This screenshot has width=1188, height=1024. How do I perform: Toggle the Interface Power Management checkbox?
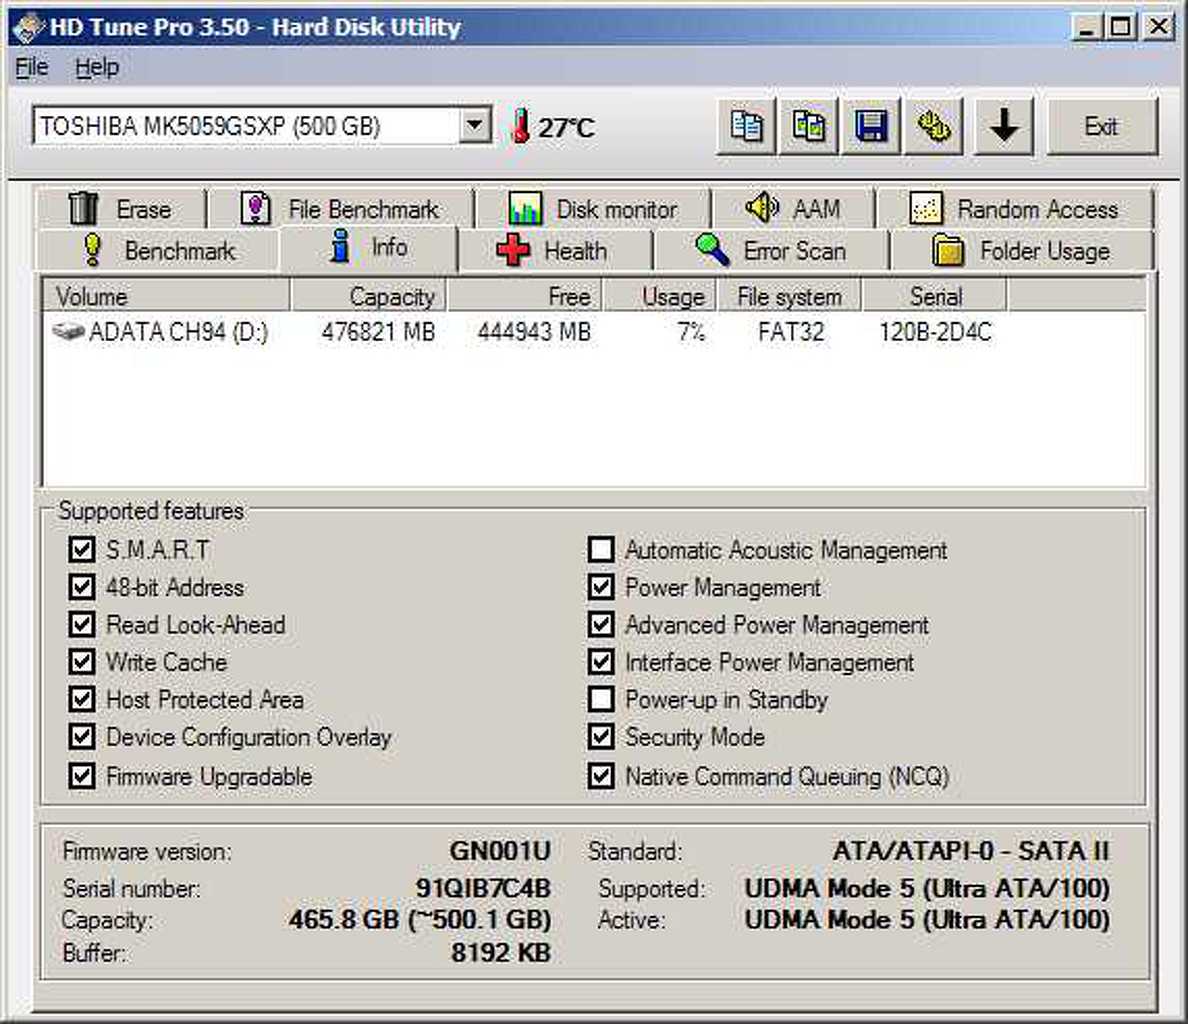[602, 662]
